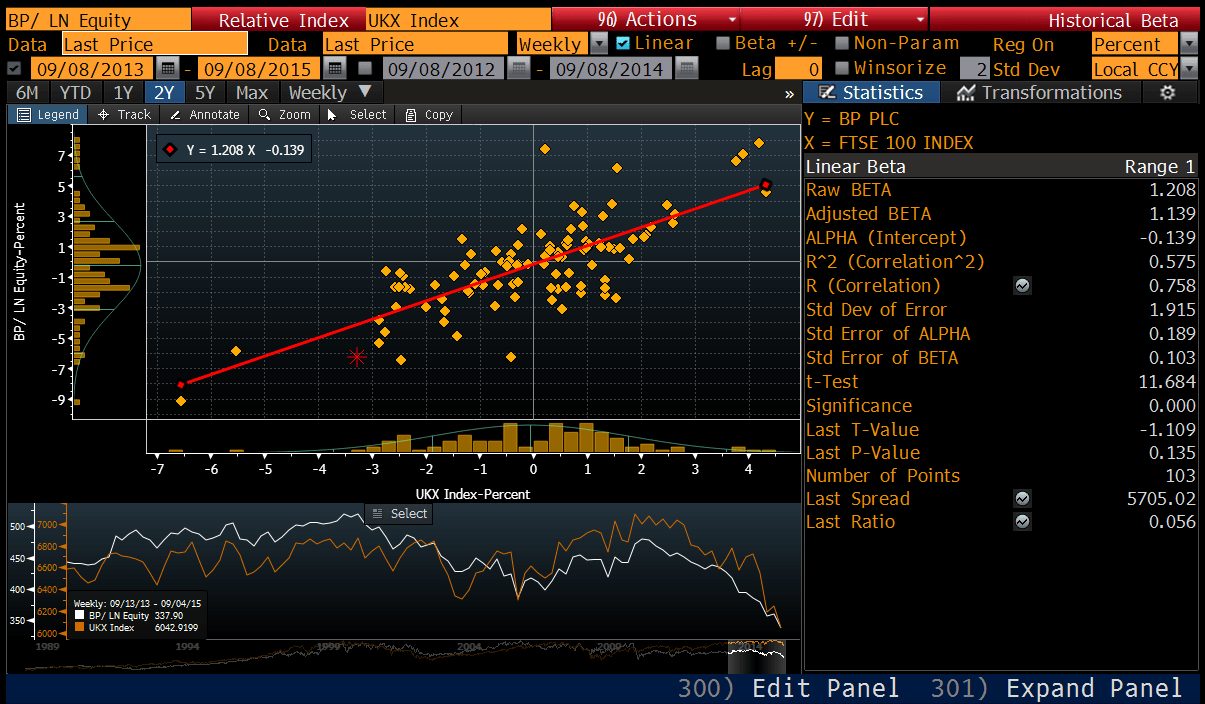Select the 1Y range tab

click(x=123, y=93)
